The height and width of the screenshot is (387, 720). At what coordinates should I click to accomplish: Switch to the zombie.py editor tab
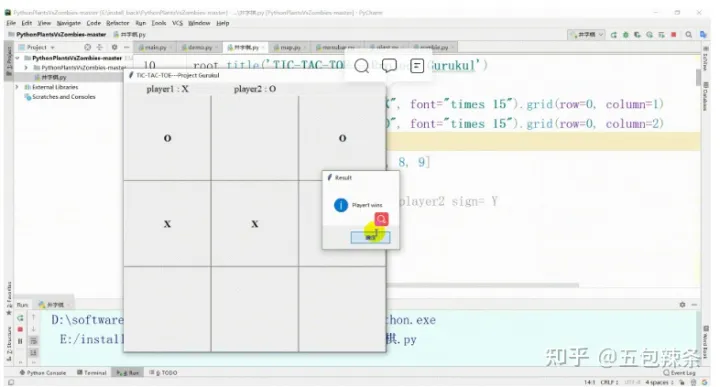433,47
